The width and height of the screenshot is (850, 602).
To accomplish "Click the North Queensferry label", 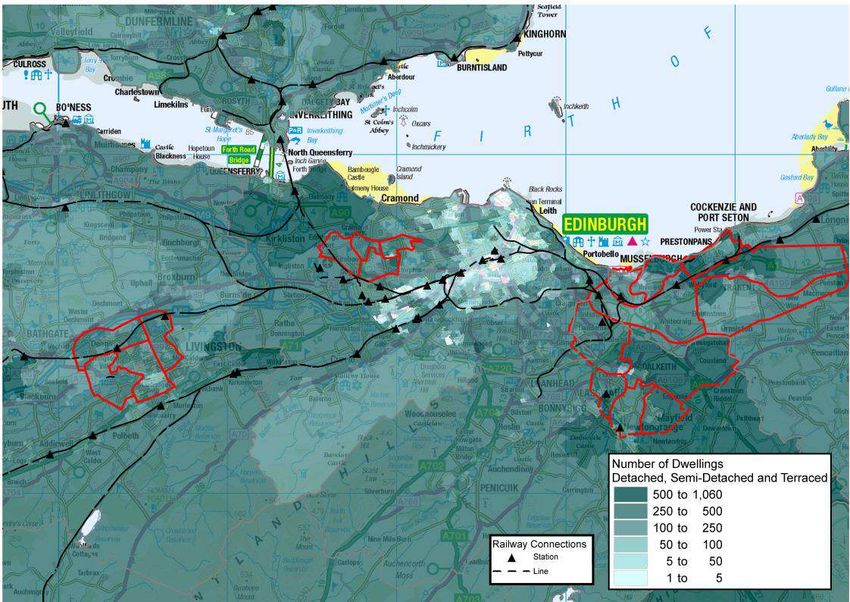I will (320, 153).
